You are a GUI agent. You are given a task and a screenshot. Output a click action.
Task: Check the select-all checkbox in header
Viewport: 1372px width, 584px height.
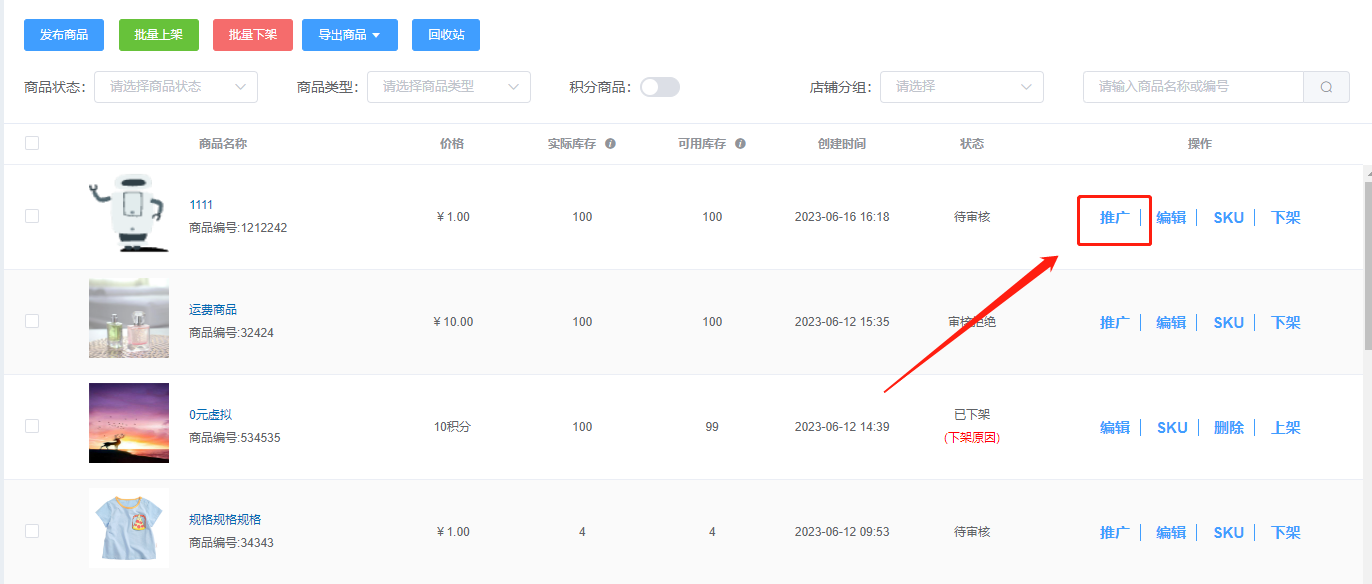tap(32, 143)
